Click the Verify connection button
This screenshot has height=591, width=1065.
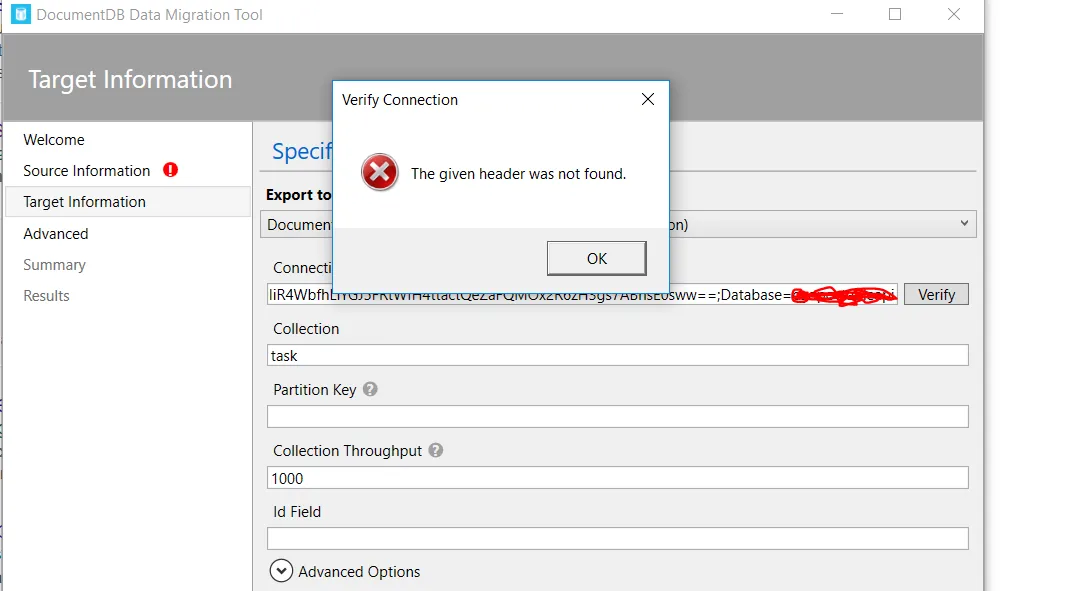936,294
